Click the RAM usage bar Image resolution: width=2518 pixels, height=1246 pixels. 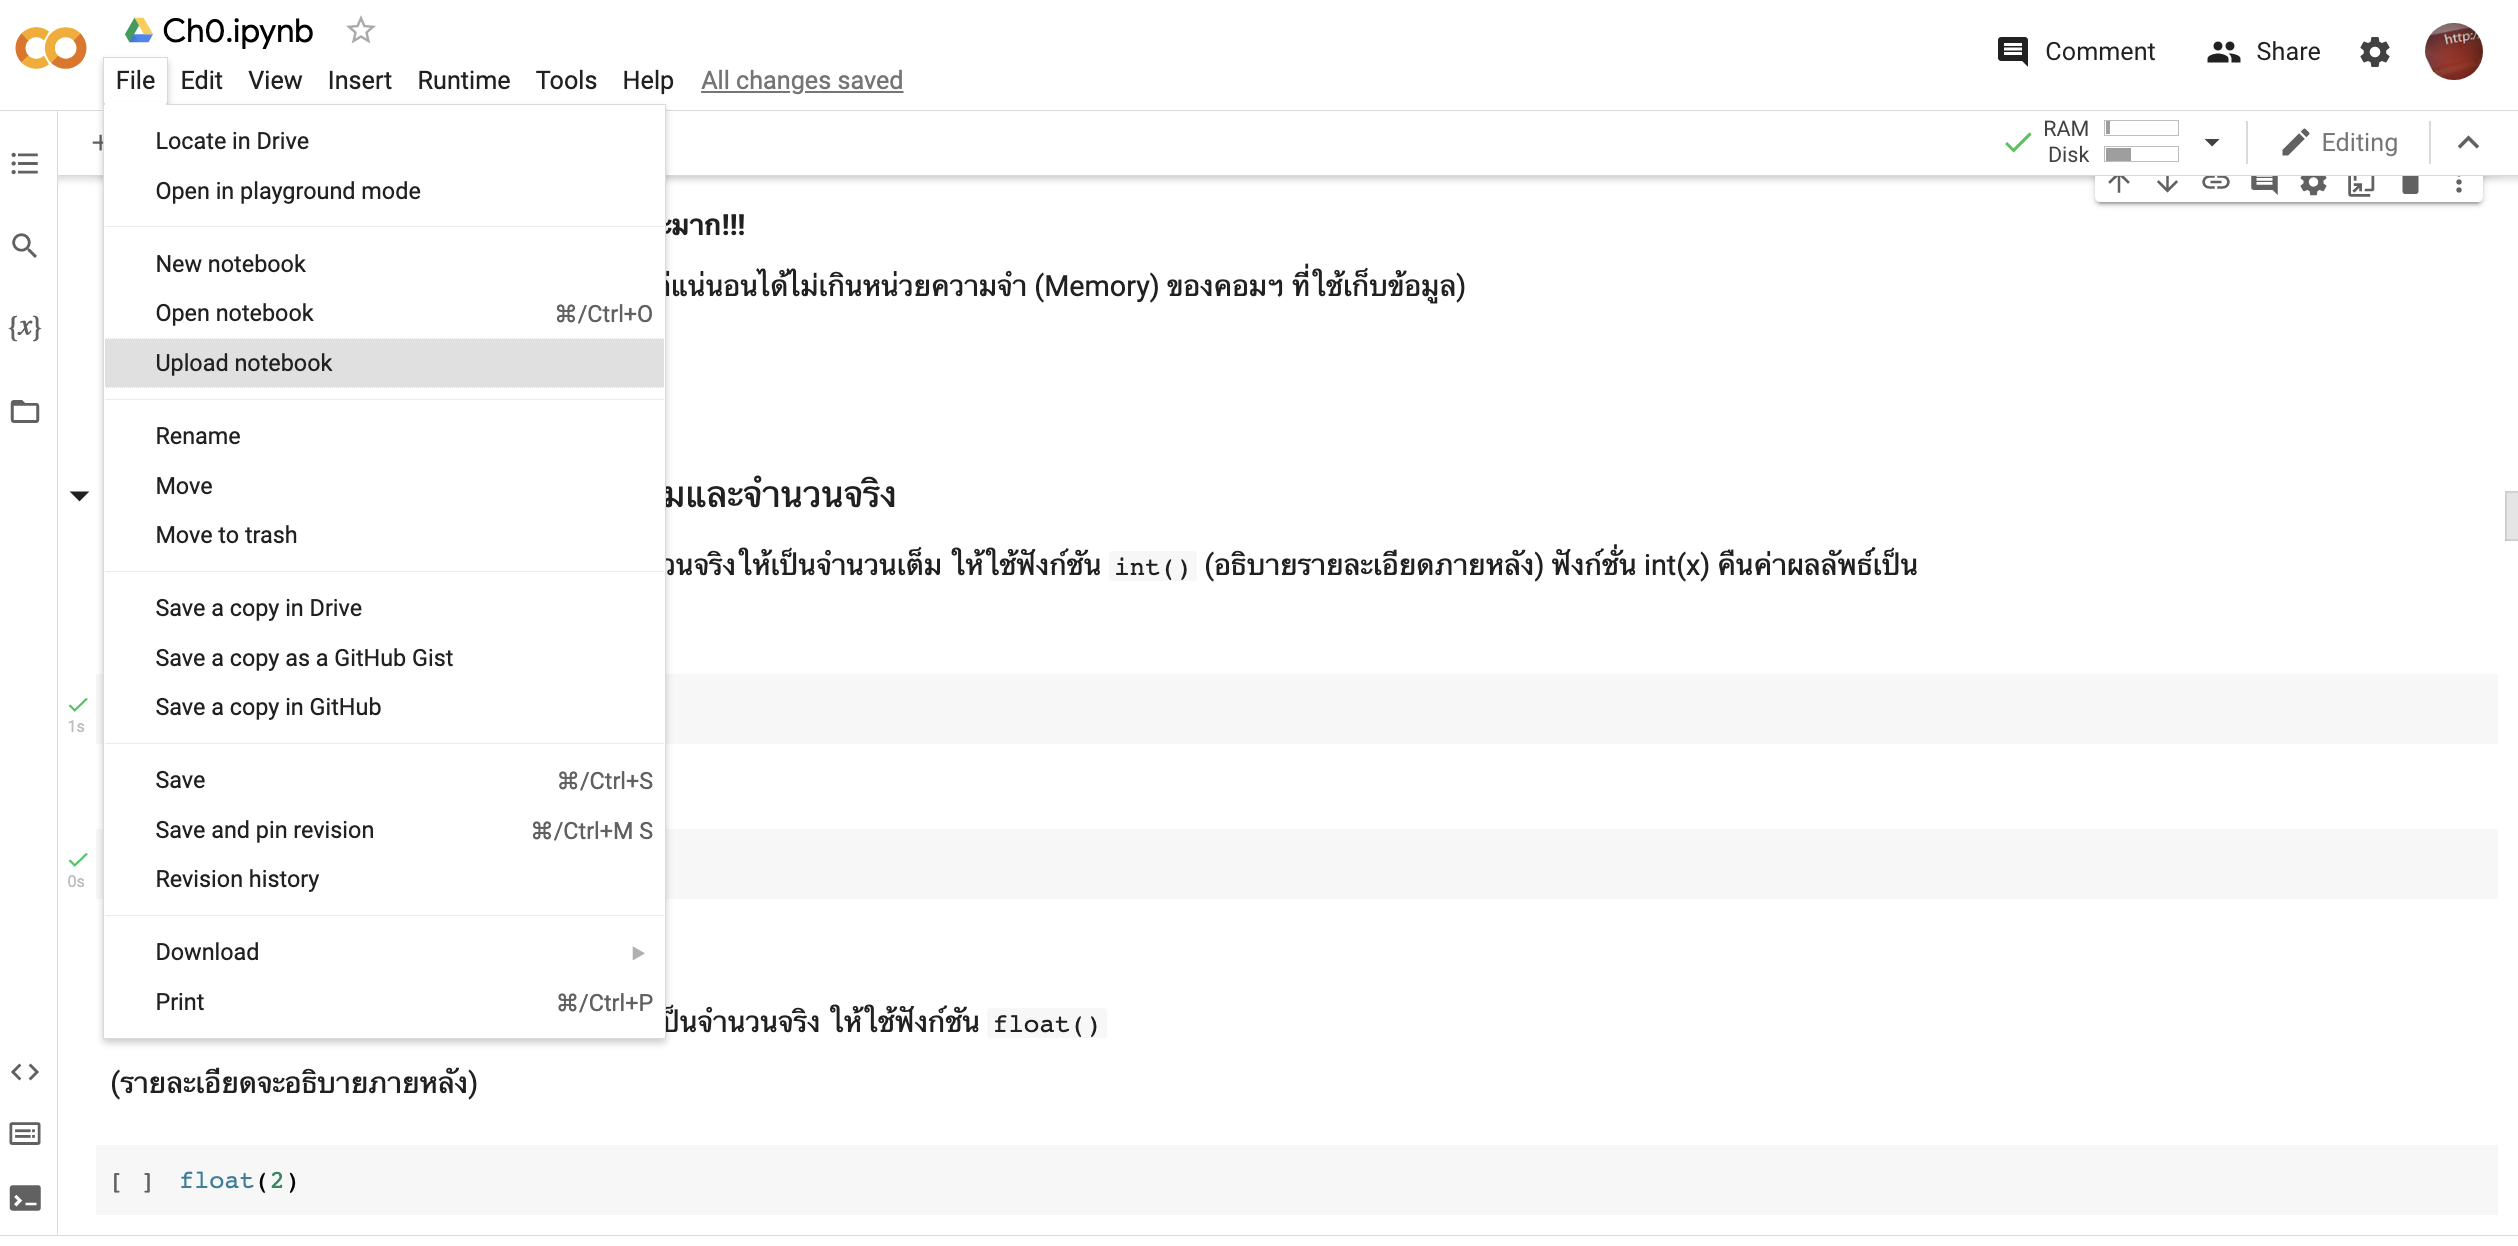(2141, 128)
